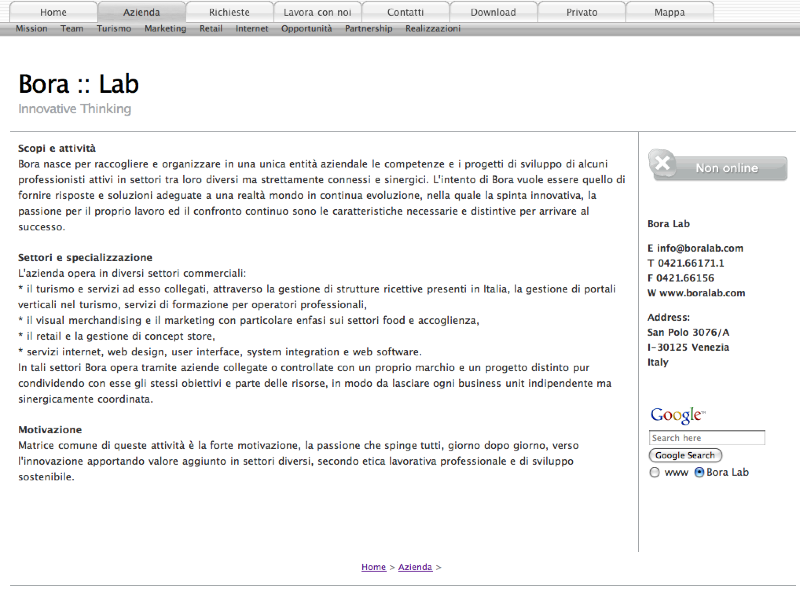Image resolution: width=800 pixels, height=596 pixels.
Task: Follow the Azienda breadcrumb link
Action: (x=415, y=567)
